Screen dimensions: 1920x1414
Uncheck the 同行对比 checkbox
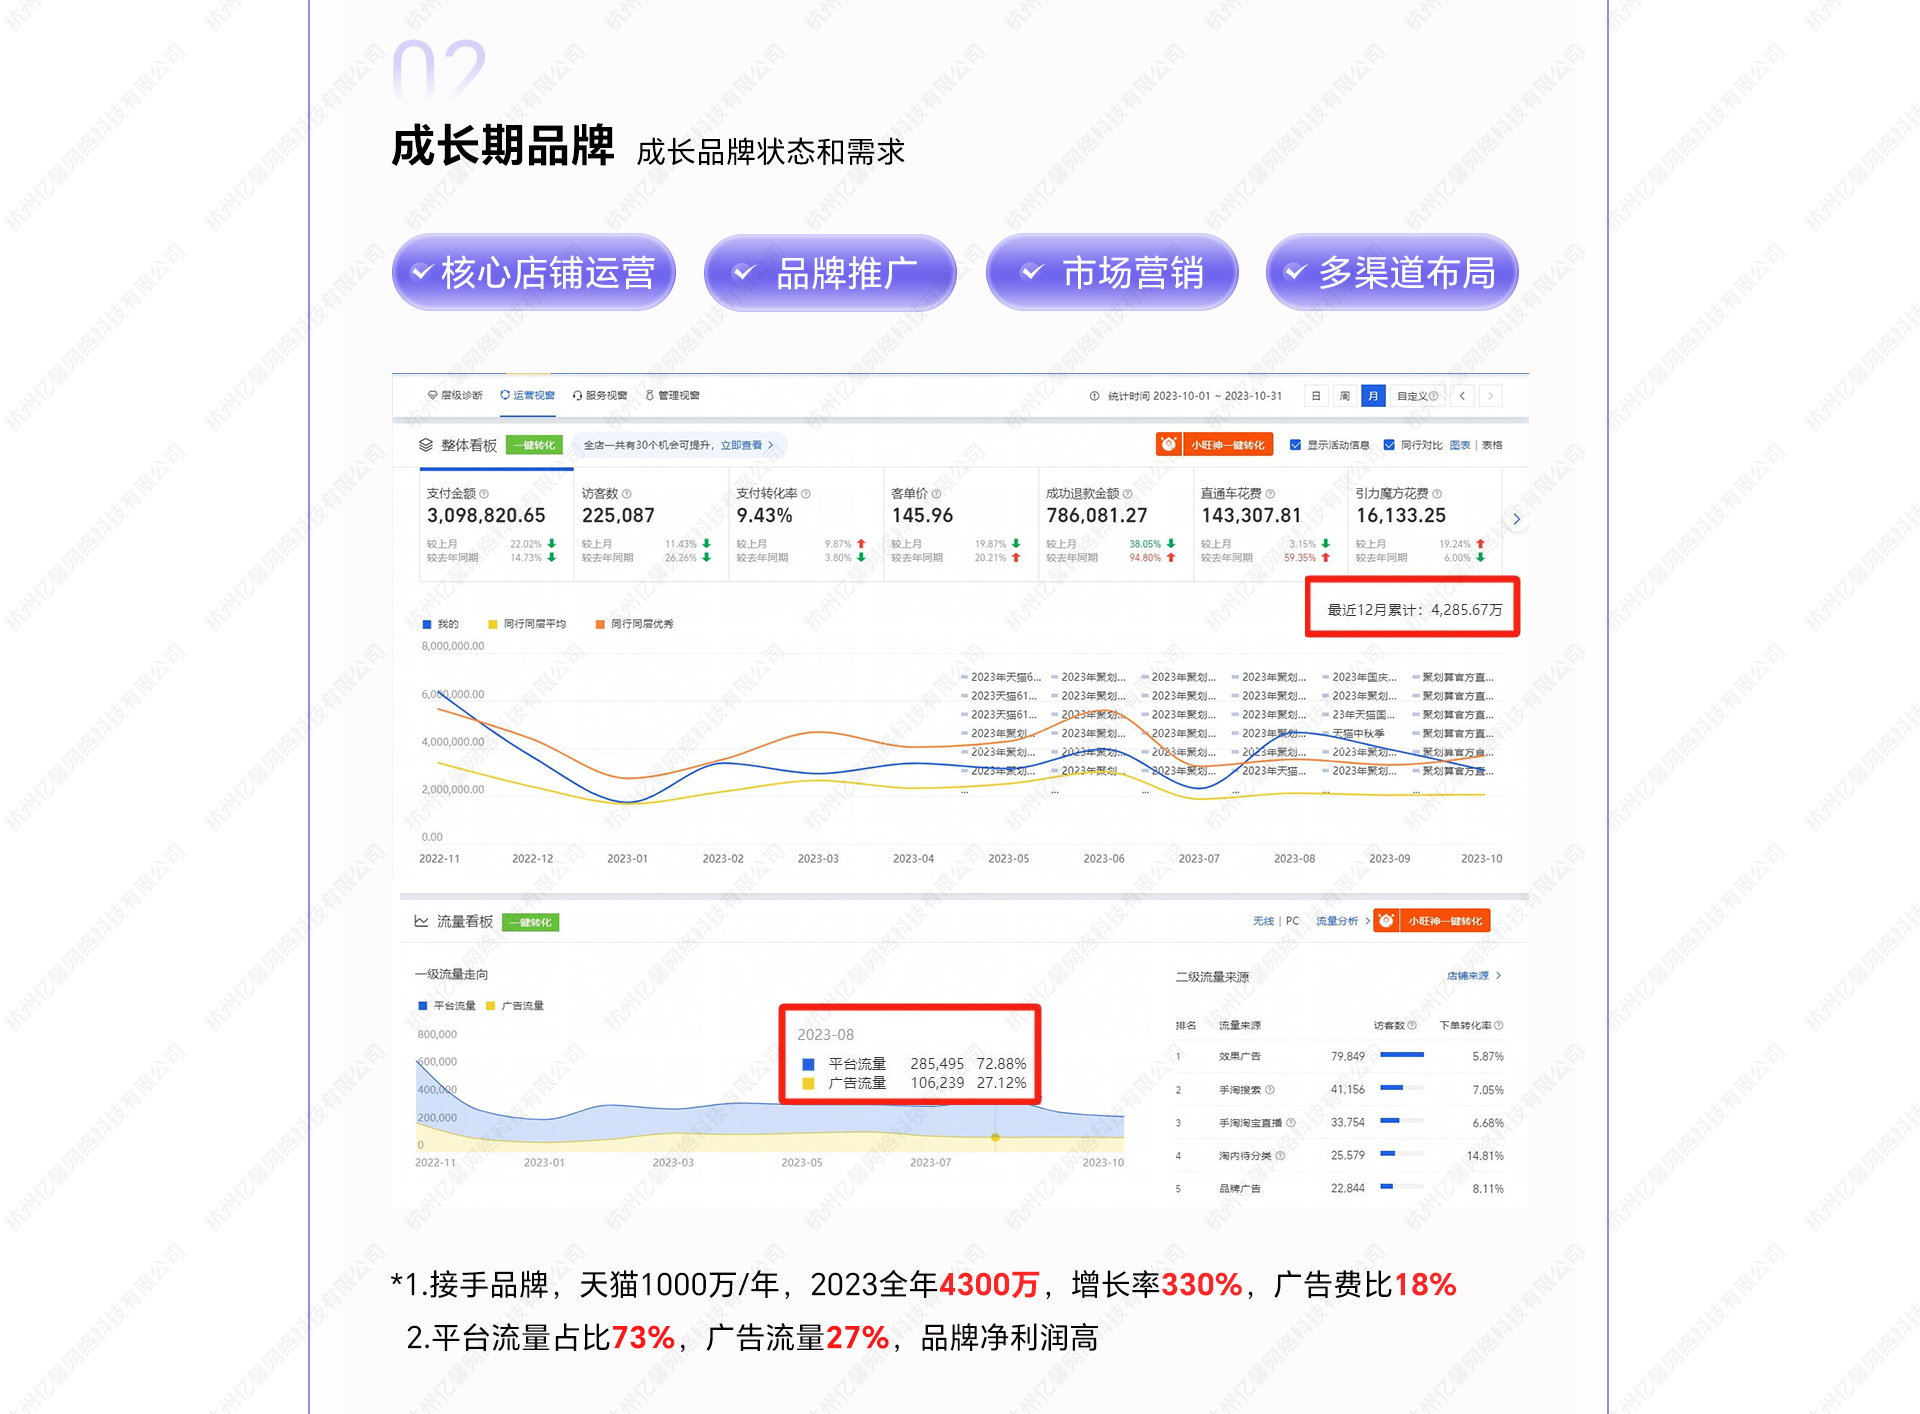pyautogui.click(x=1389, y=445)
